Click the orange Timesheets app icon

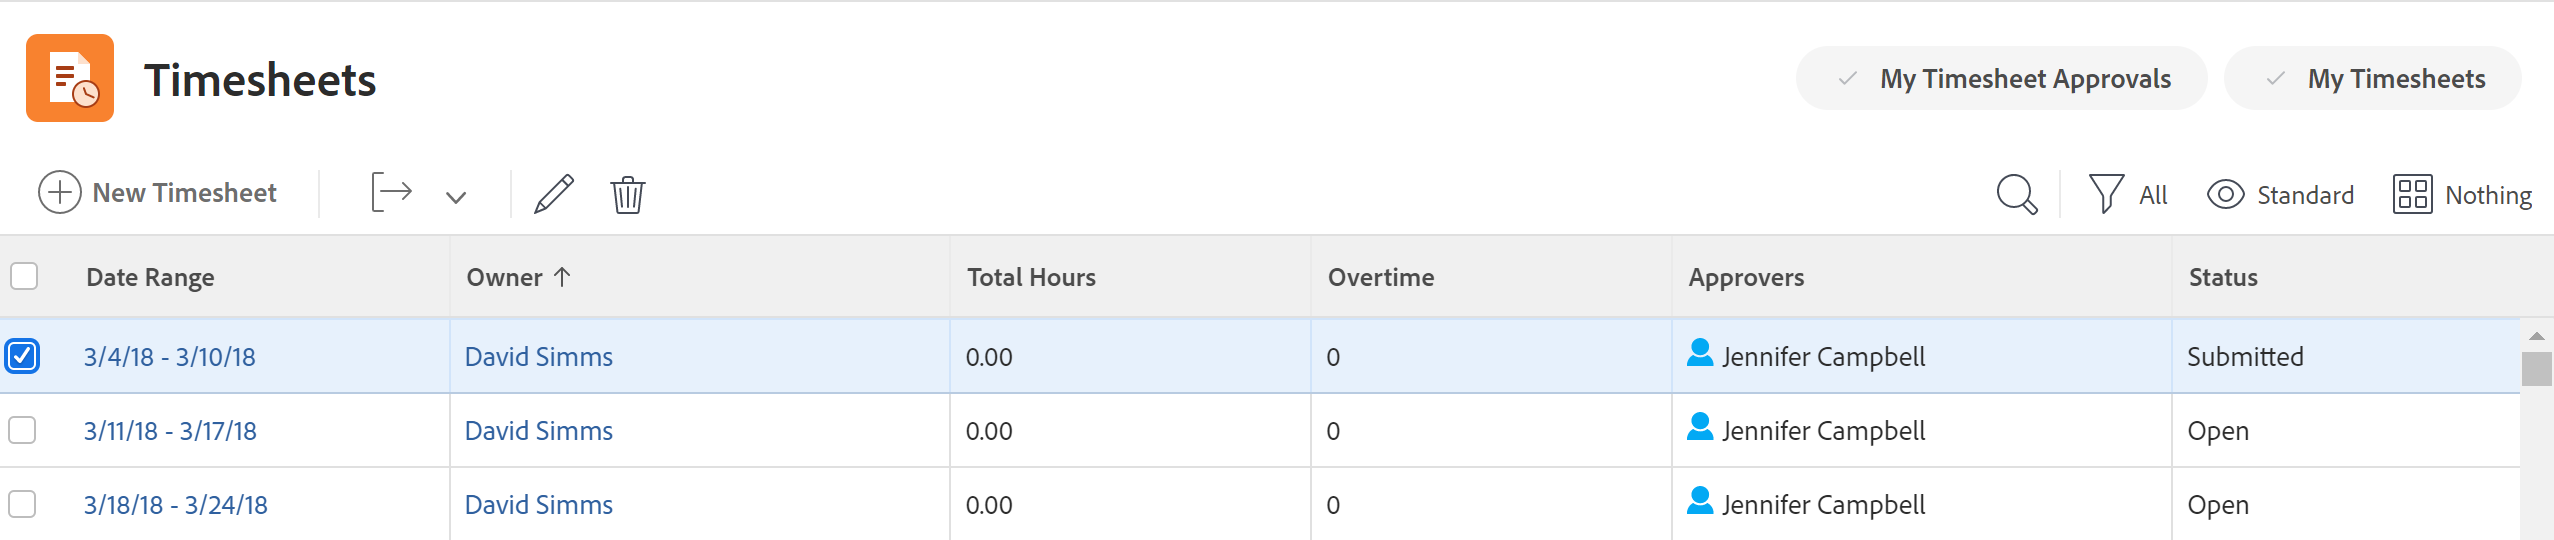[70, 78]
